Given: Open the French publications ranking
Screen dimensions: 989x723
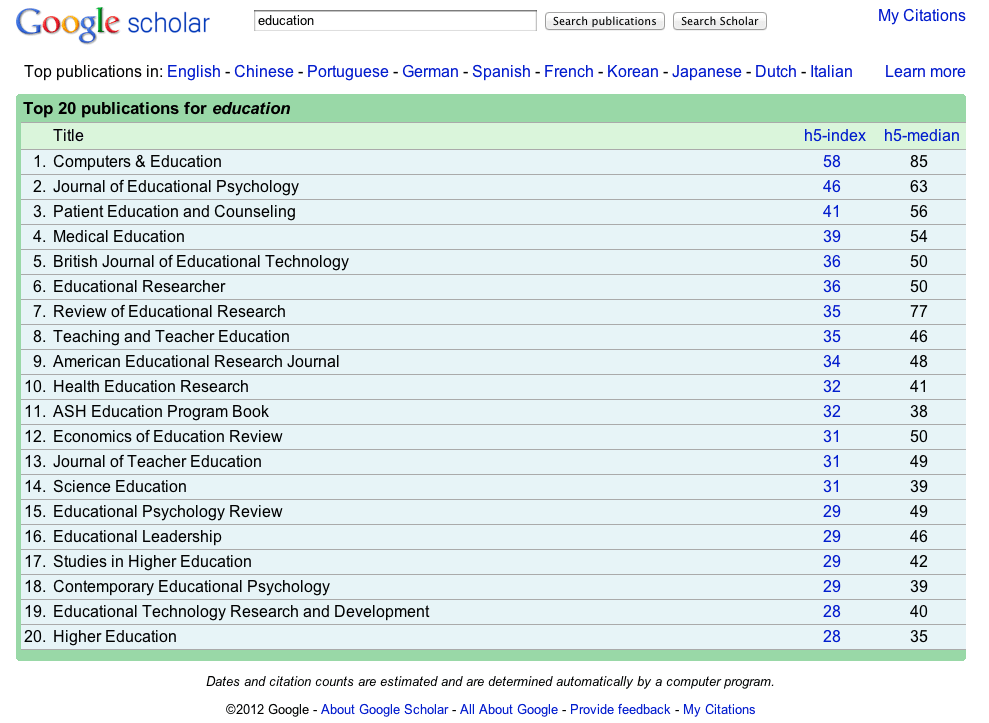Looking at the screenshot, I should [x=568, y=71].
